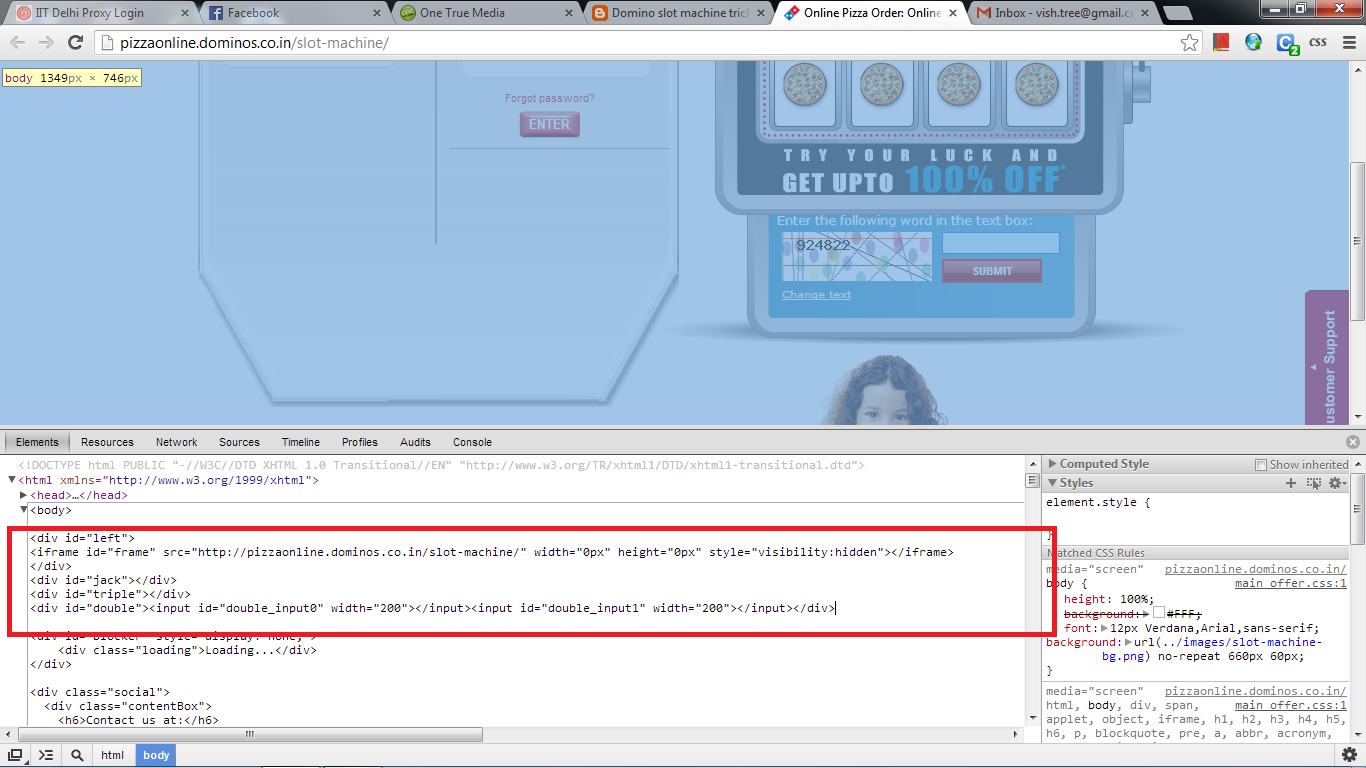The height and width of the screenshot is (768, 1366).
Task: Open the Chrome hamburger menu
Action: pos(1348,43)
